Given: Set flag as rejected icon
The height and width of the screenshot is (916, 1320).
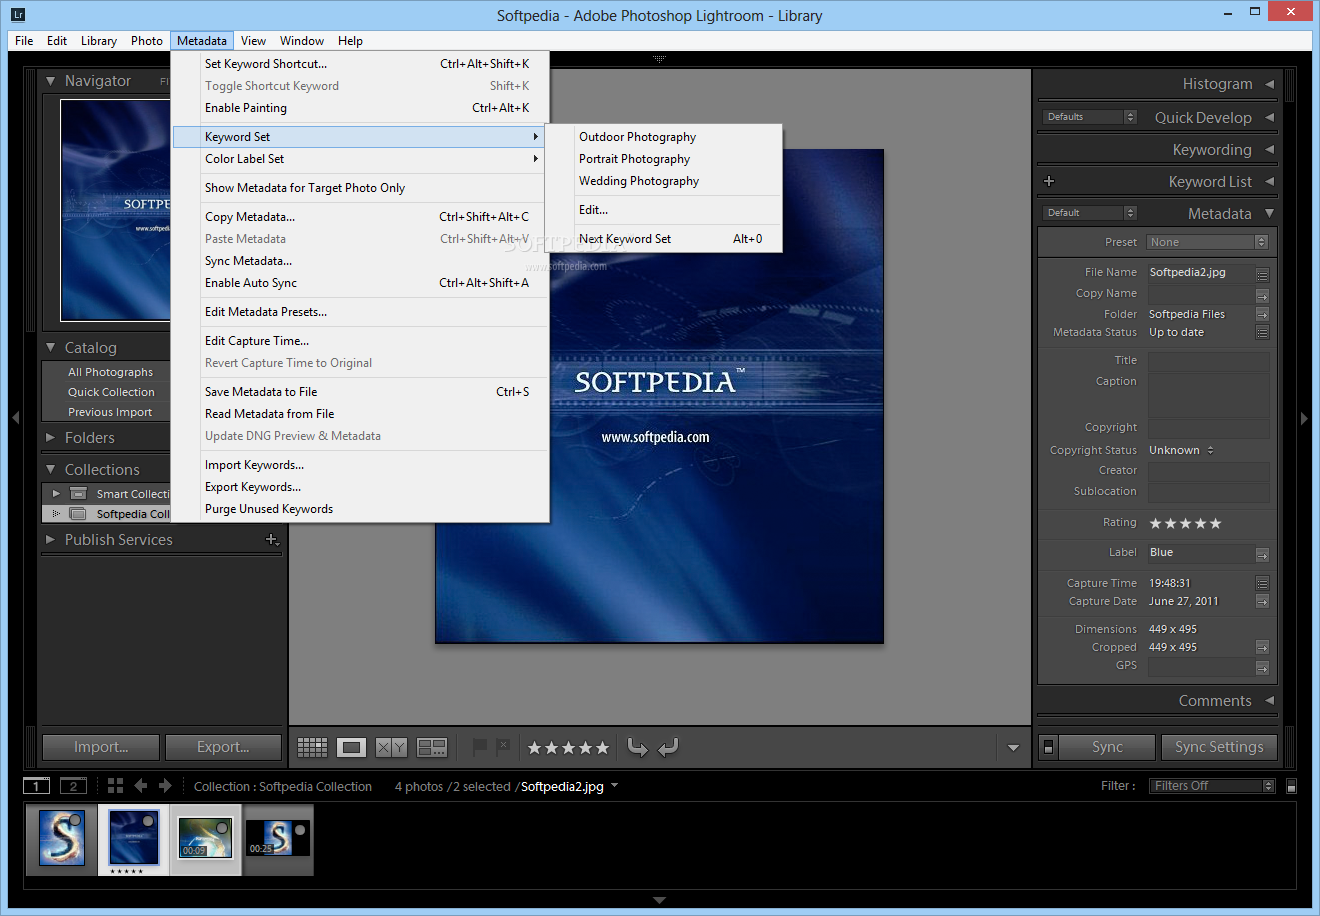Looking at the screenshot, I should pyautogui.click(x=503, y=746).
